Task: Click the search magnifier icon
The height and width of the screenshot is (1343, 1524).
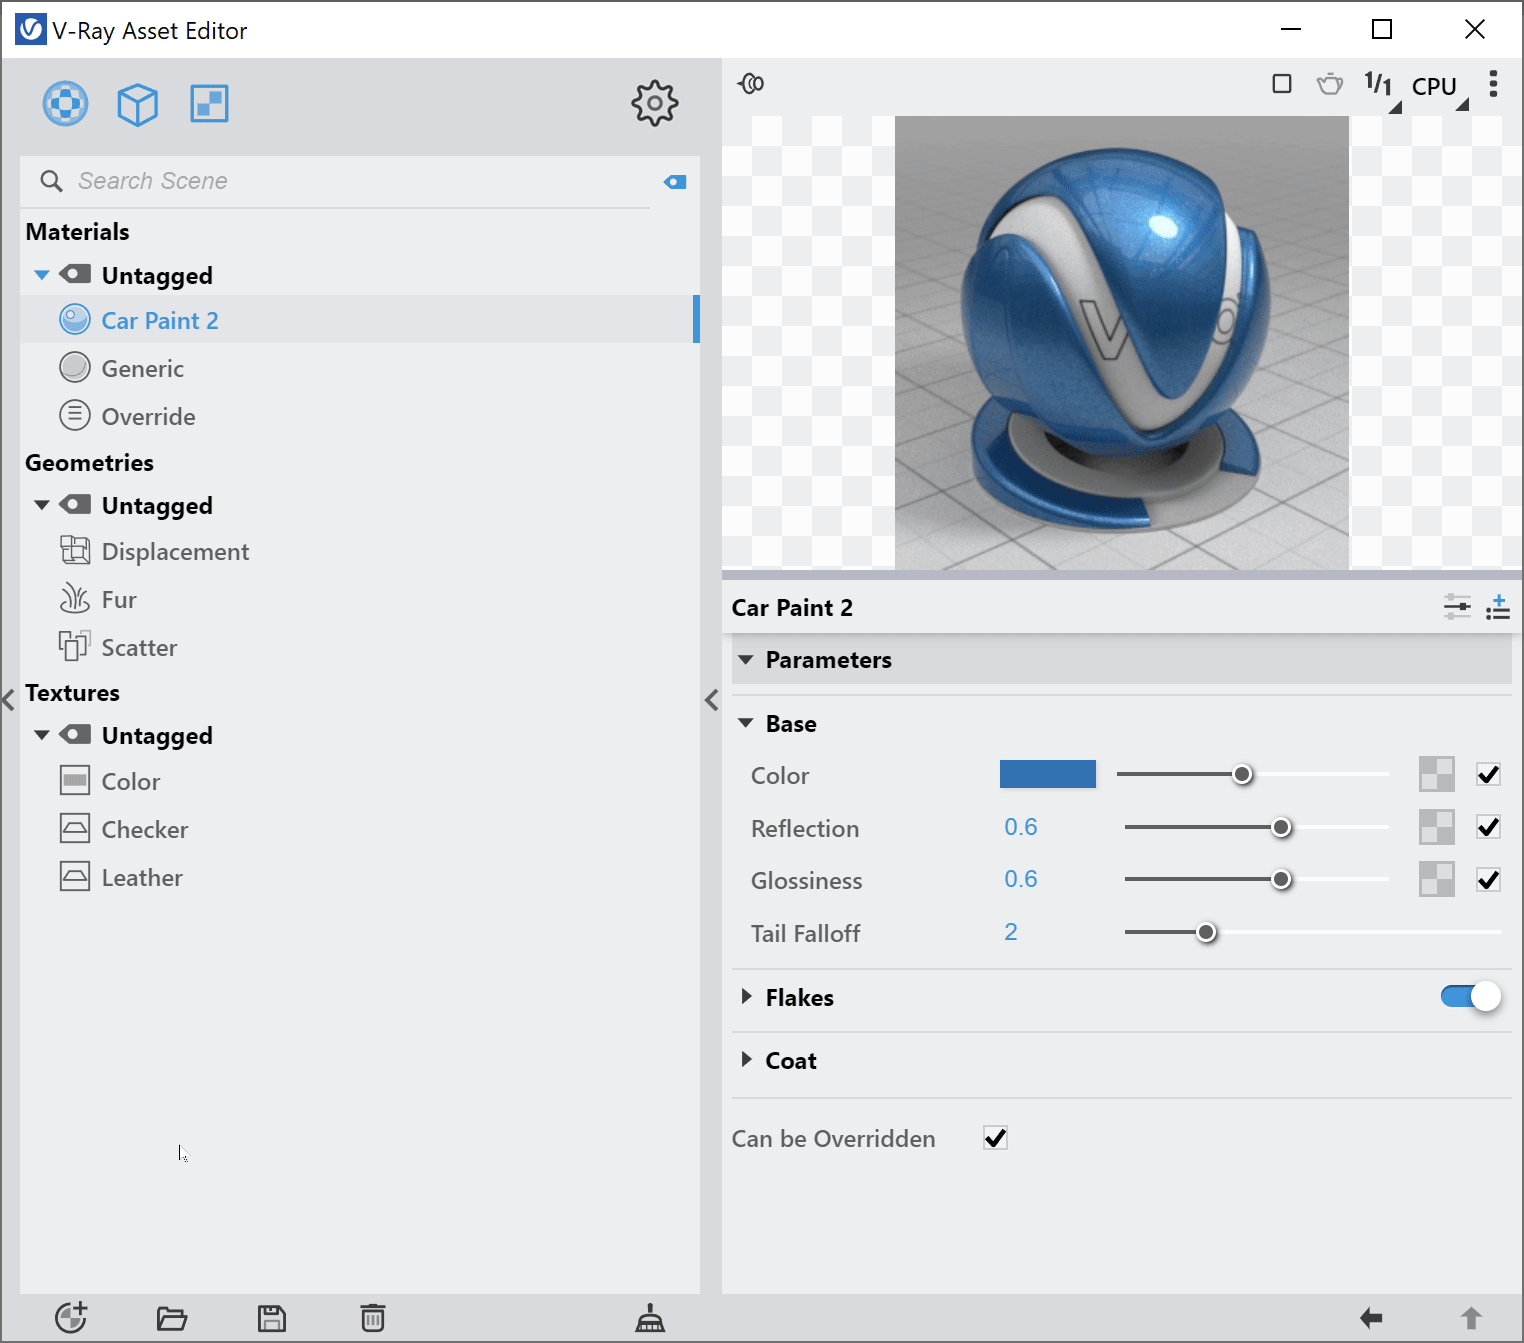Action: click(51, 181)
